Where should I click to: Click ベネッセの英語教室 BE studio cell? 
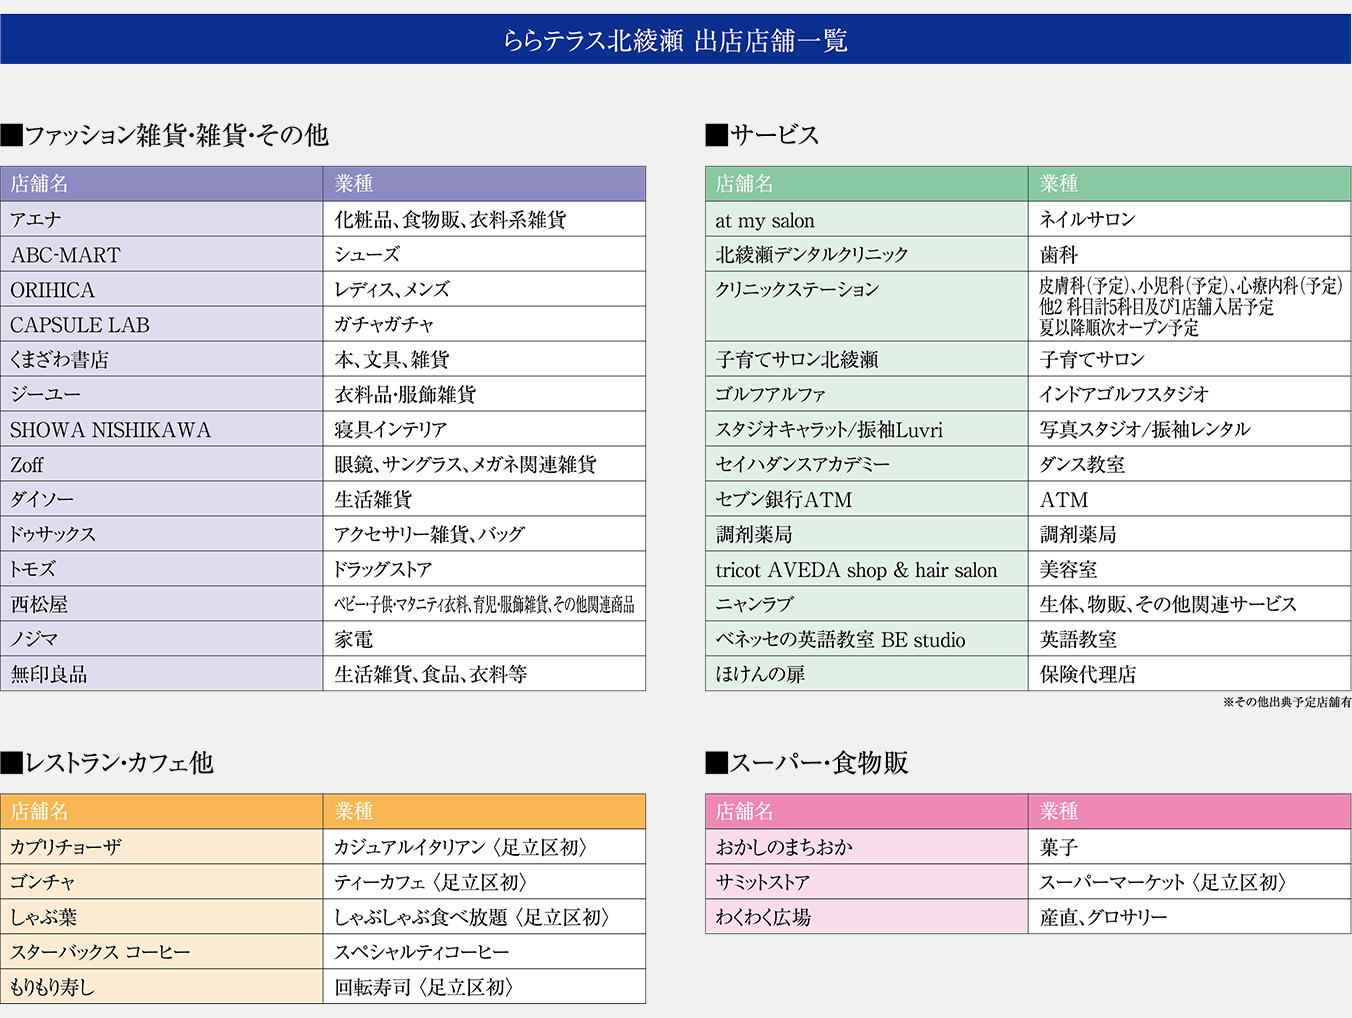(x=866, y=639)
